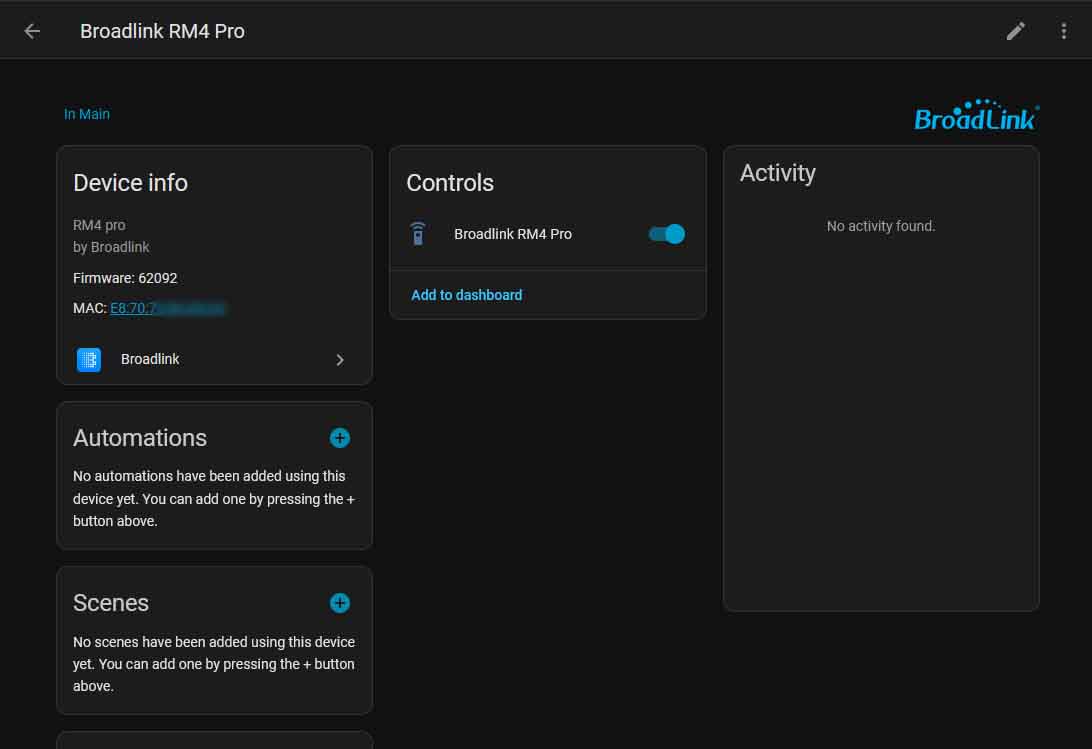Screen dimensions: 1092x749
Task: Open the three-dot overflow menu
Action: point(1063,31)
